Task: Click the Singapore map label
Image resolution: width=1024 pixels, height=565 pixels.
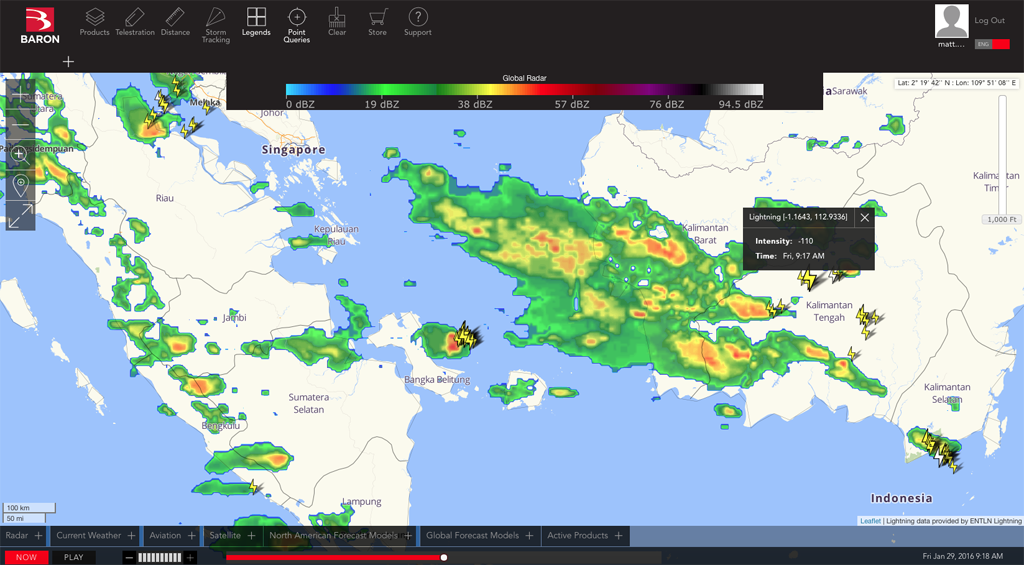Action: click(293, 150)
